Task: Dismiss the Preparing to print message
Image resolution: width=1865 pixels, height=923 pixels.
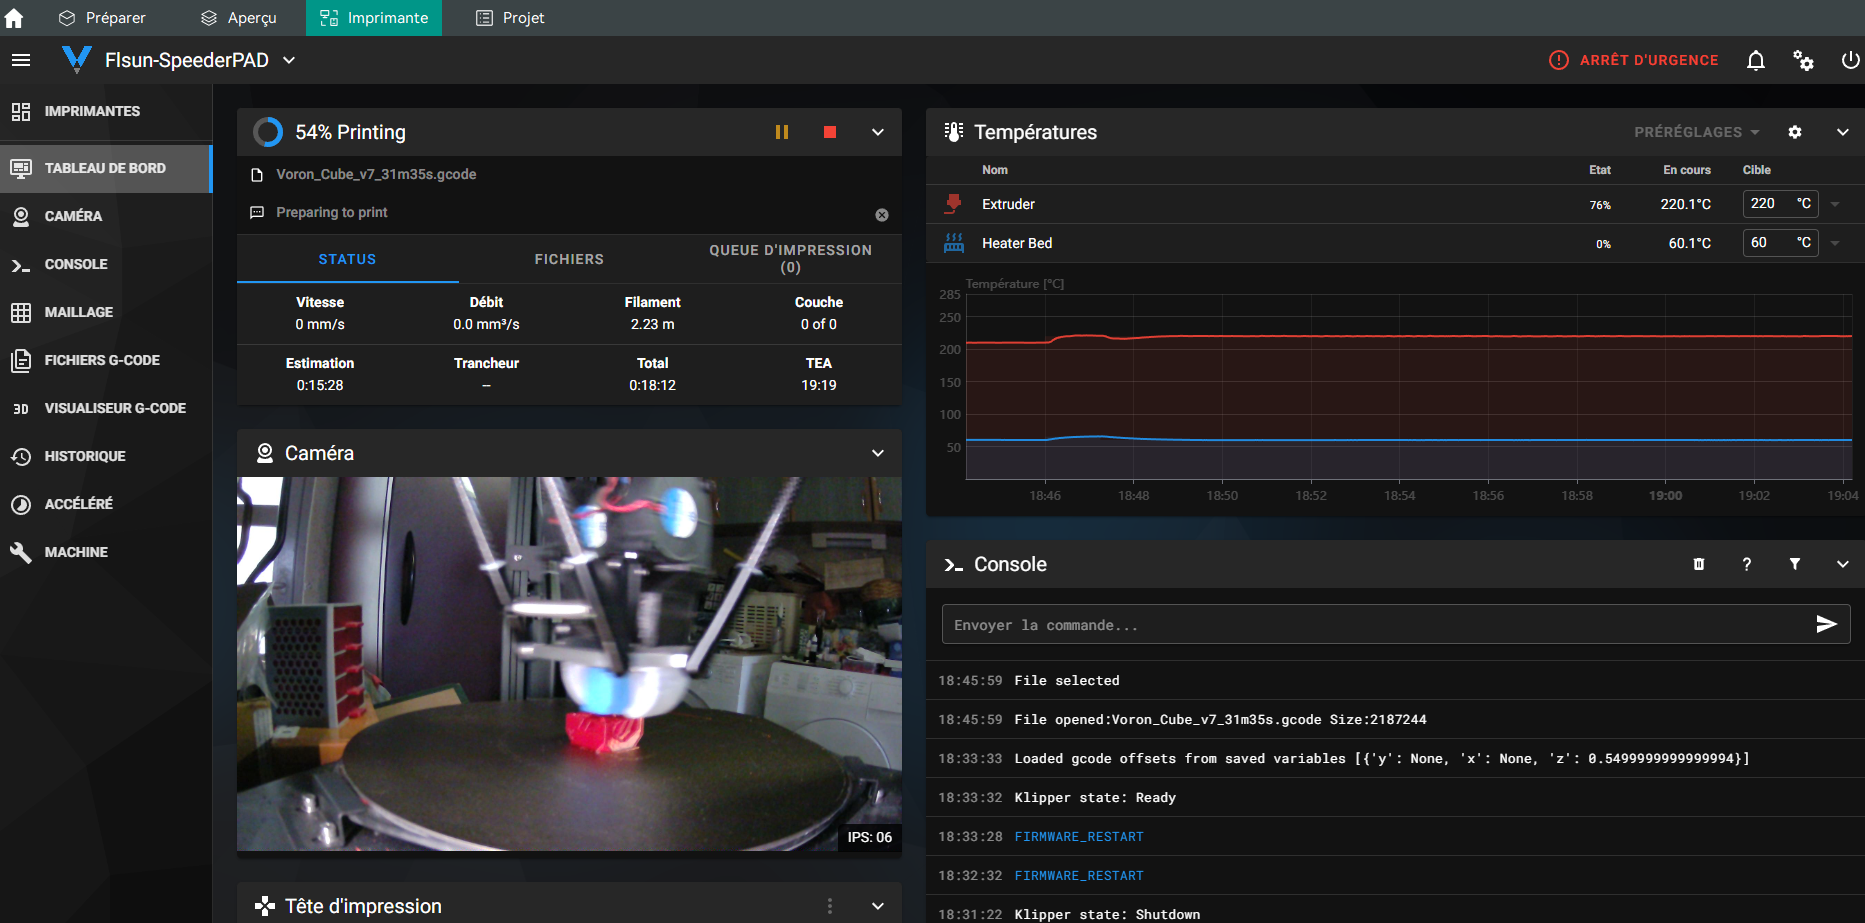Action: pyautogui.click(x=882, y=215)
